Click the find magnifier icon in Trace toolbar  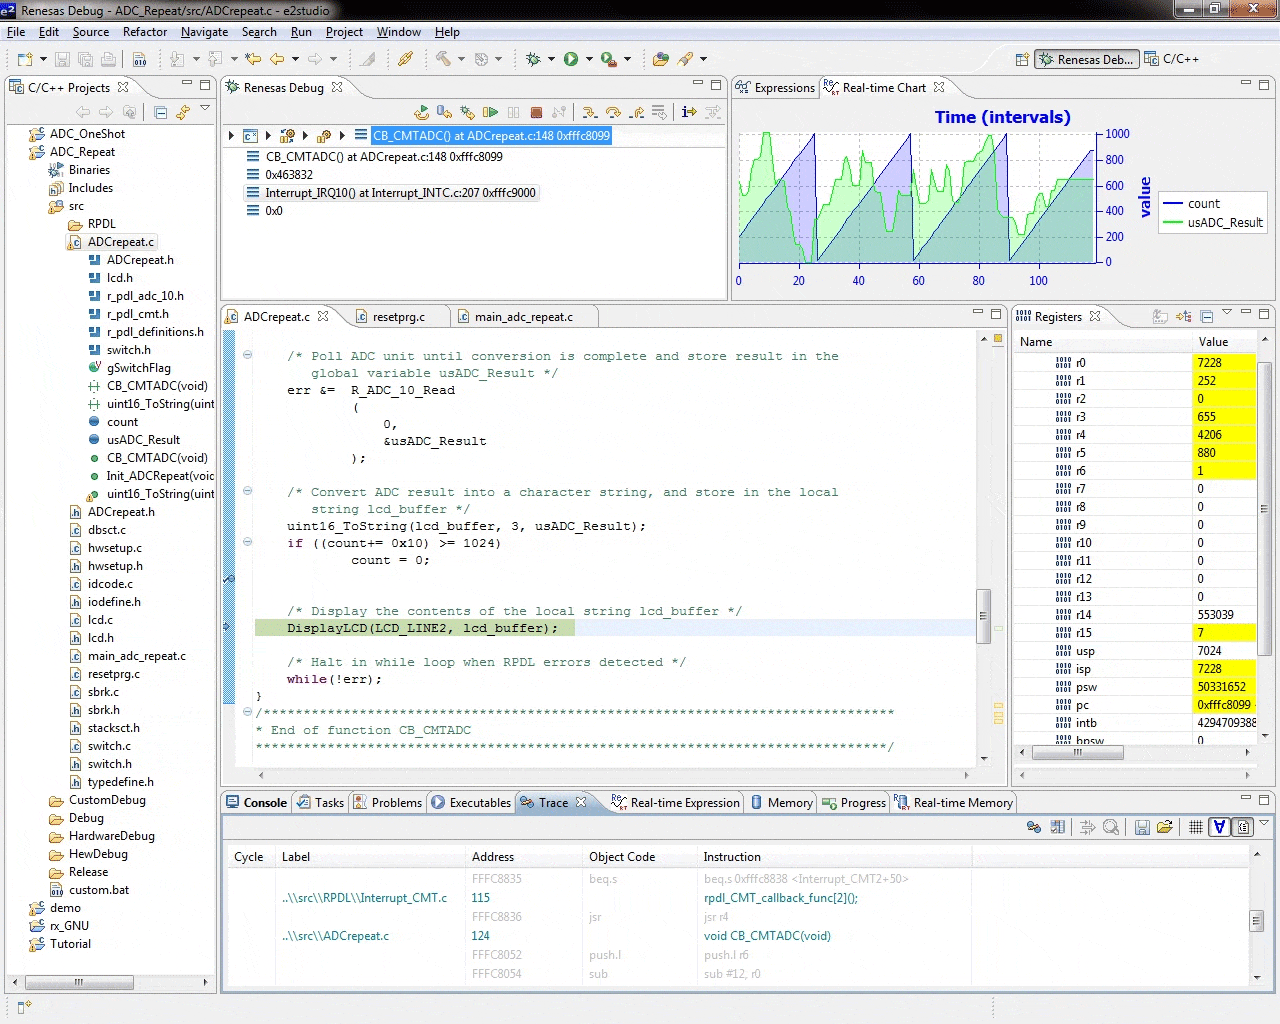[1111, 827]
